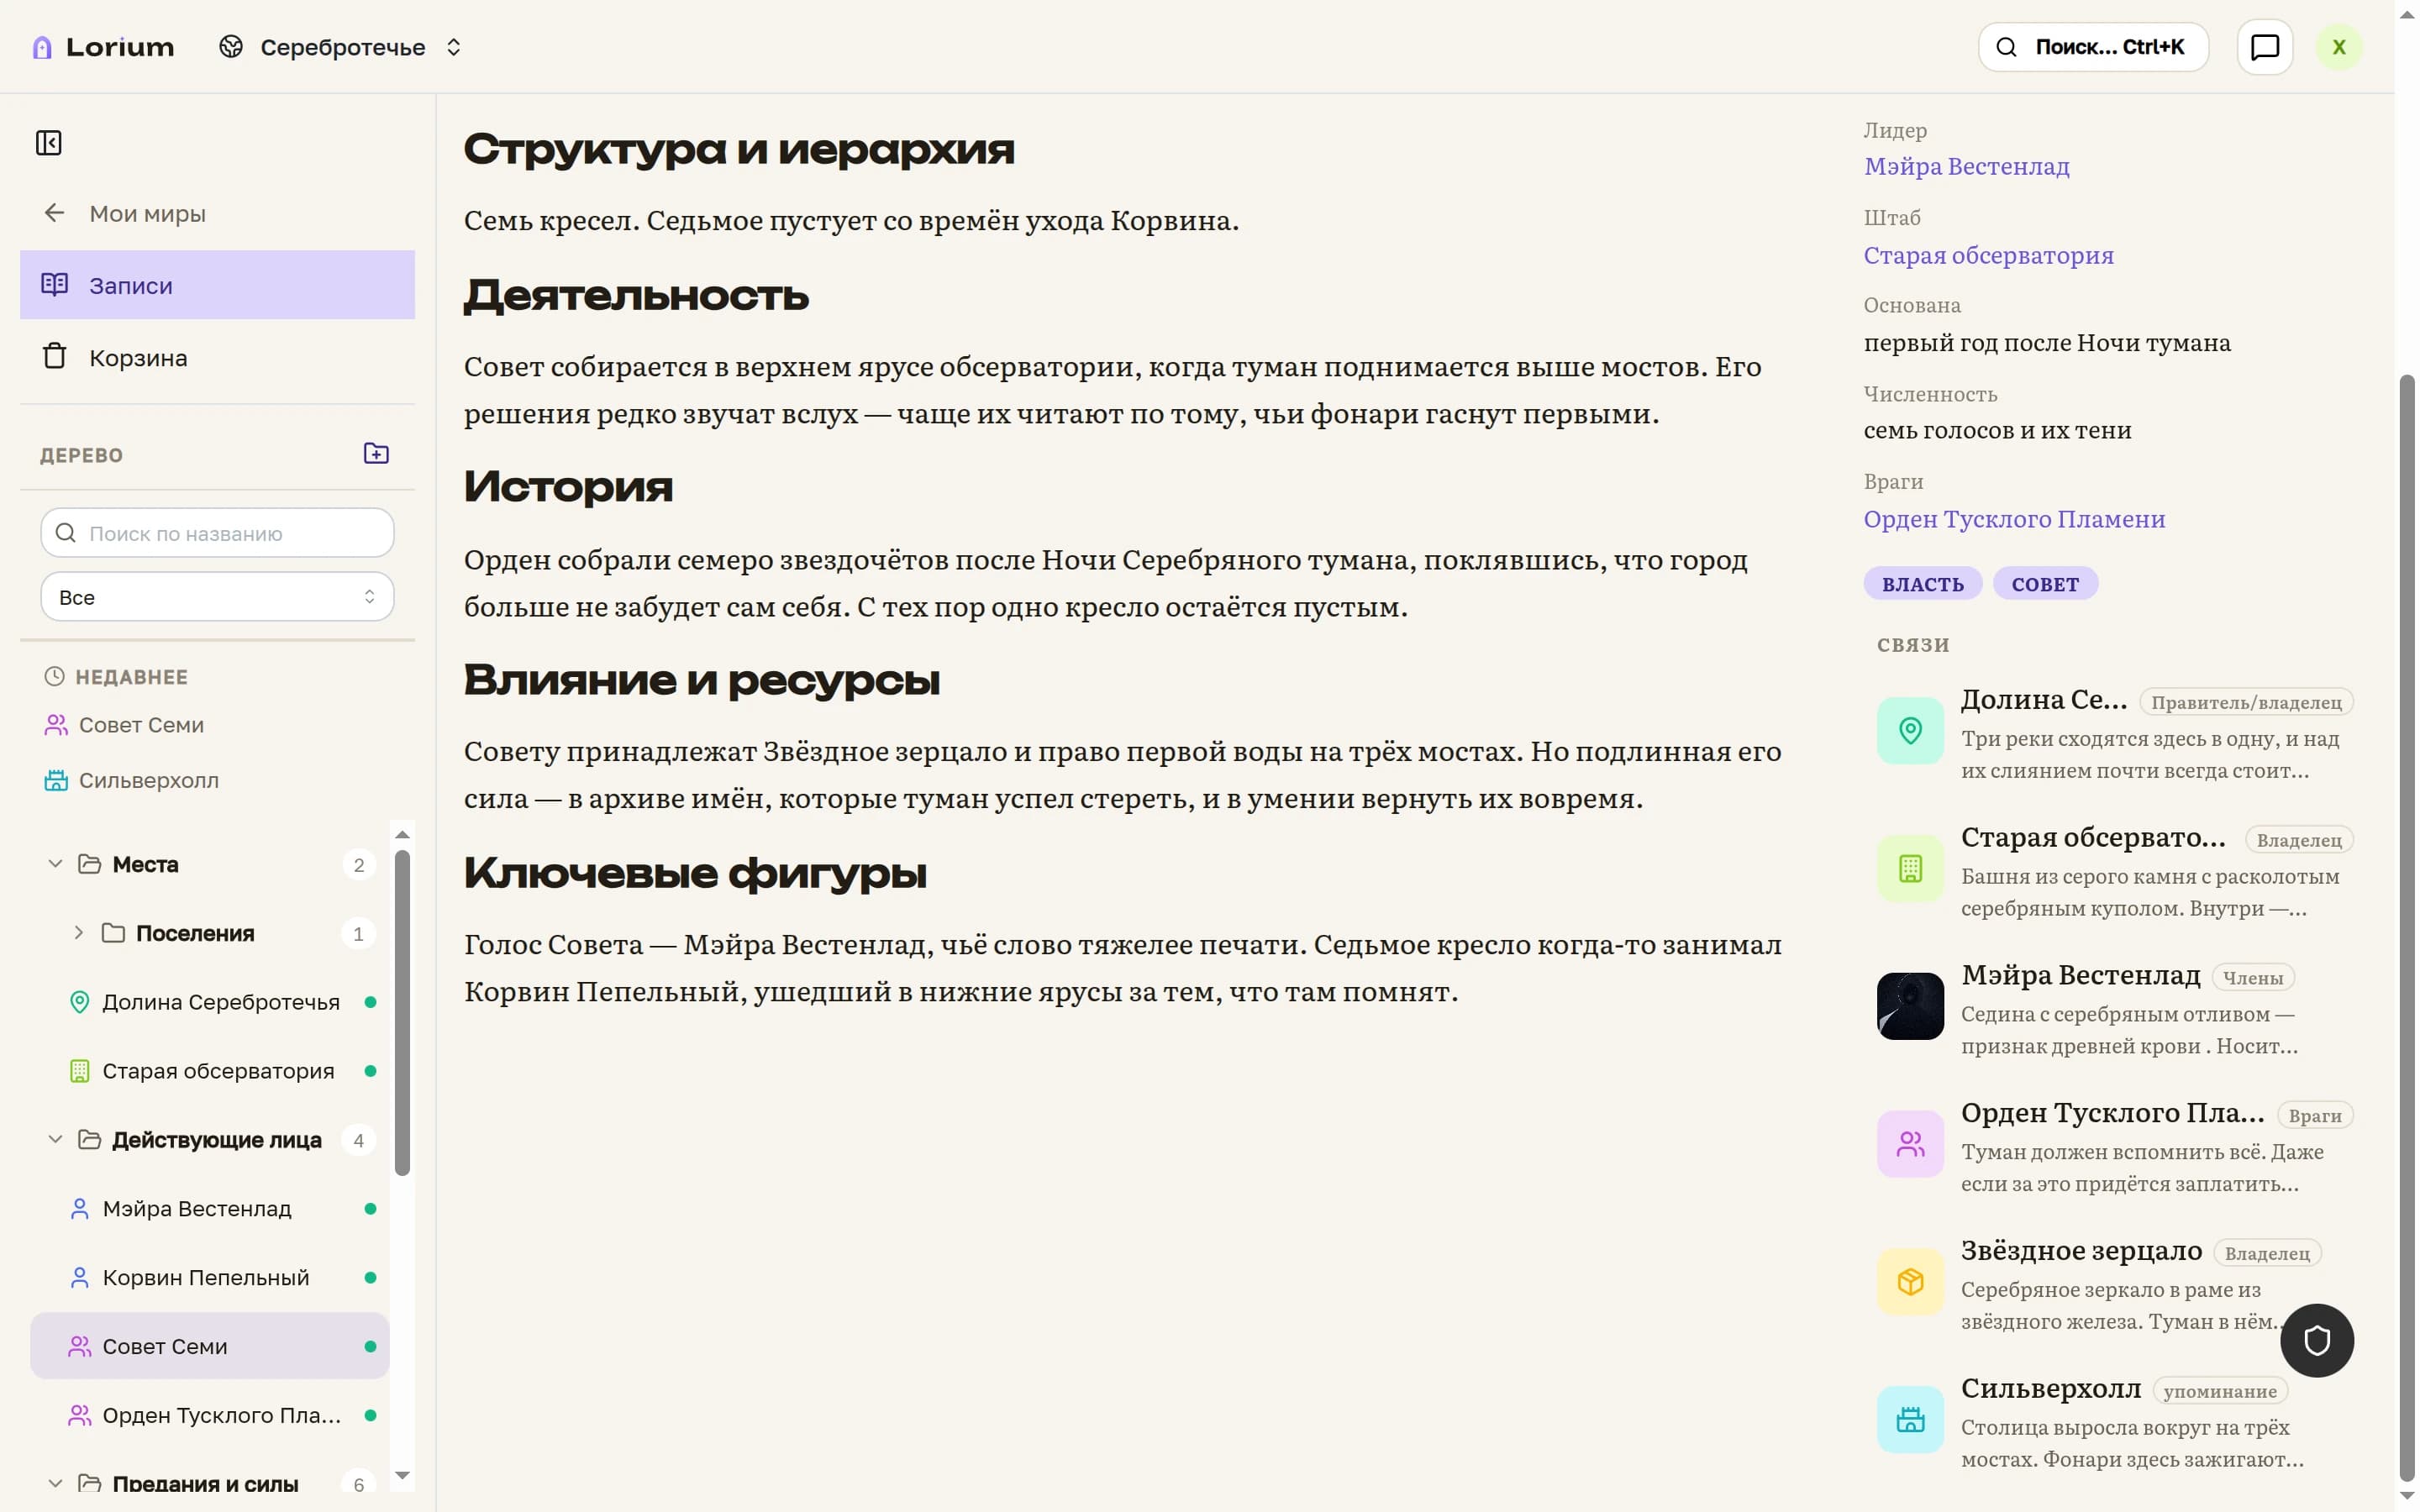This screenshot has height=1512, width=2420.
Task: Follow the Штаб link Старая обсерватория
Action: (1988, 255)
